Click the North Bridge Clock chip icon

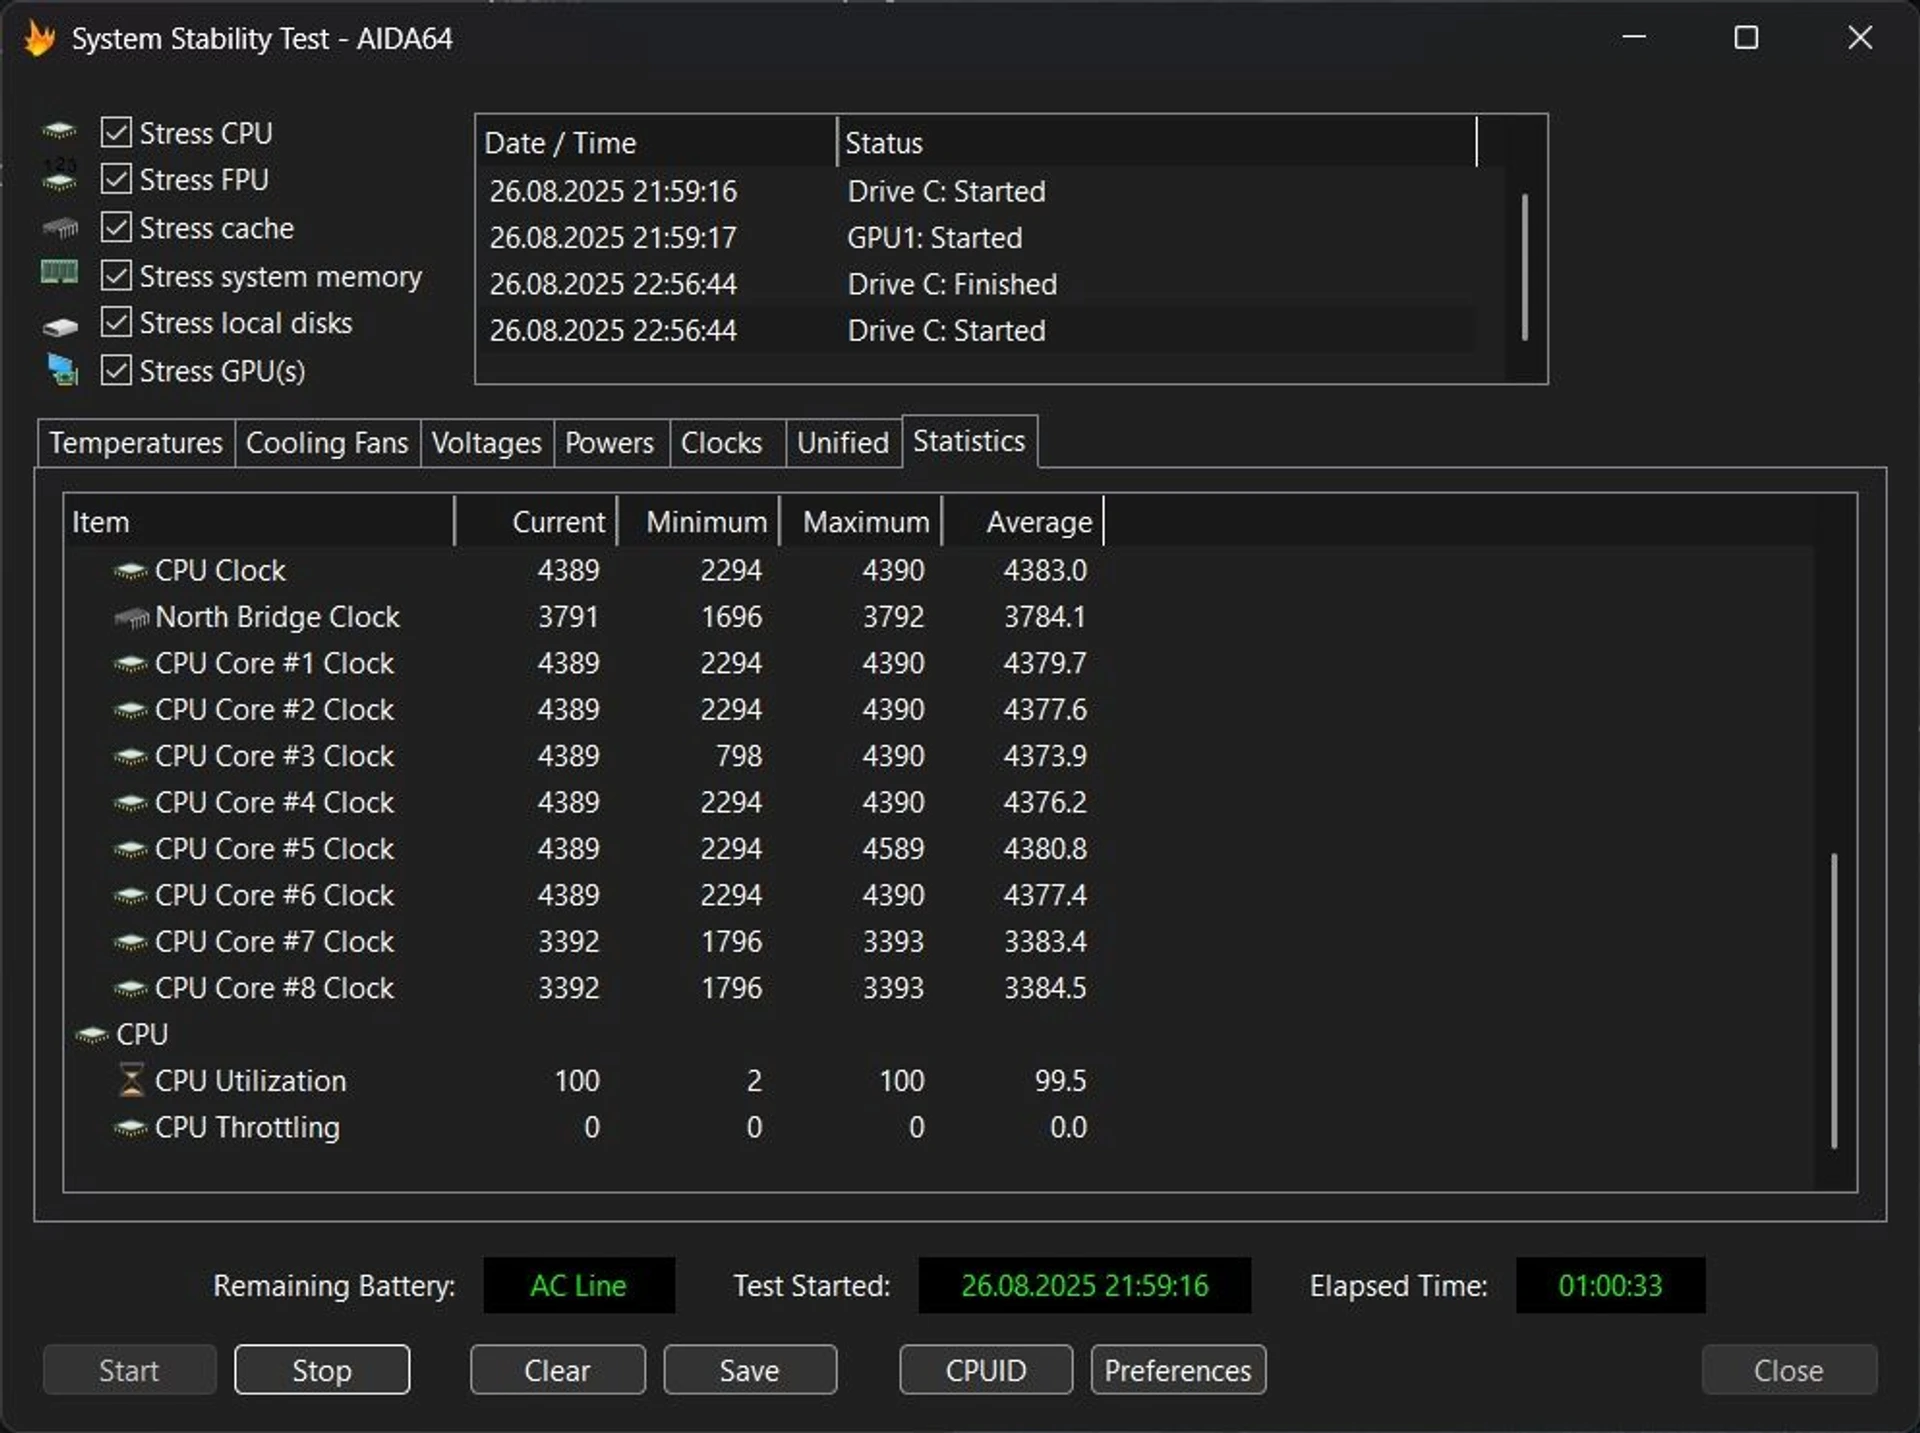(131, 618)
